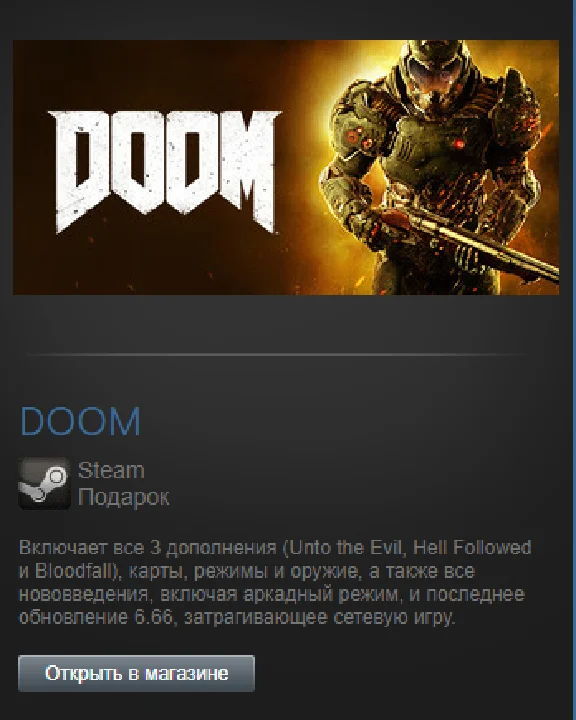Click the white DOOM logo in banner
This screenshot has width=576, height=720.
pos(164,172)
